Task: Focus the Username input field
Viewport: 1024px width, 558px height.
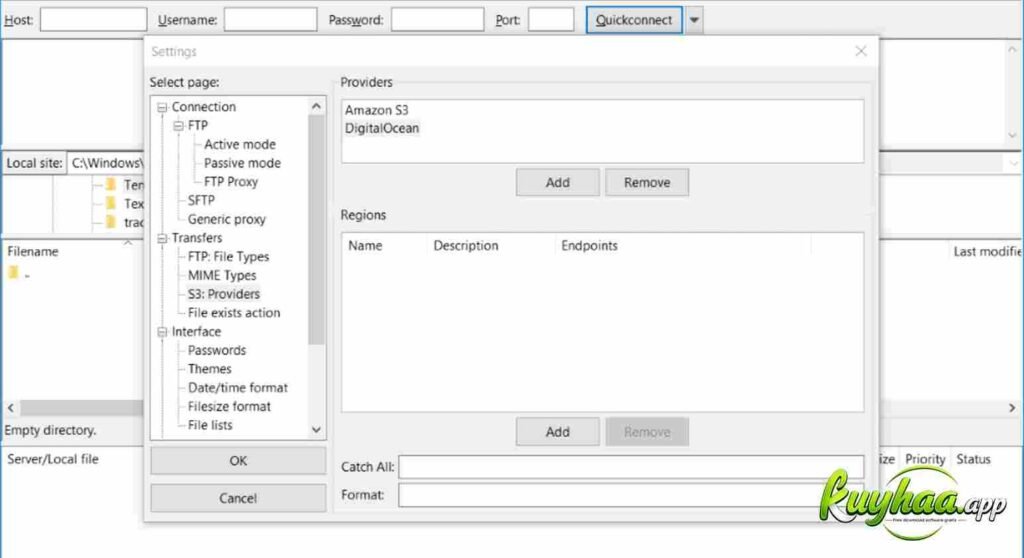Action: [x=270, y=20]
